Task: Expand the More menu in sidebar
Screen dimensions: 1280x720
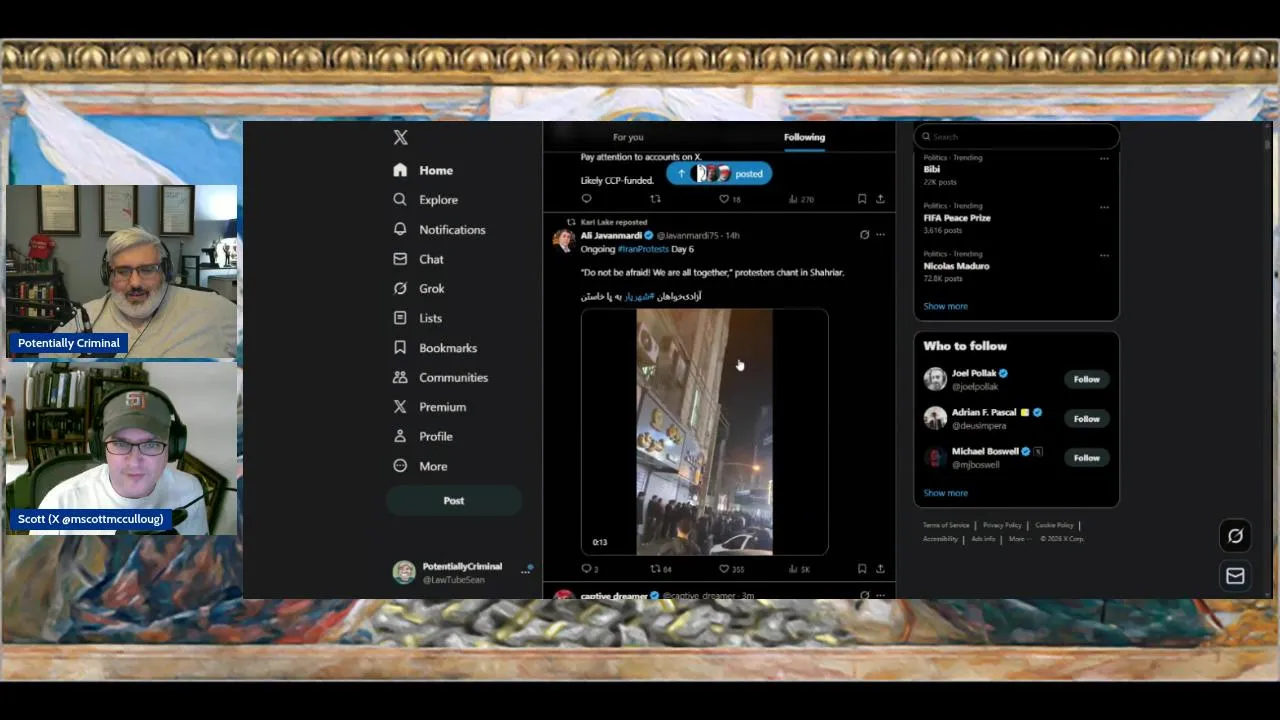Action: coord(420,466)
